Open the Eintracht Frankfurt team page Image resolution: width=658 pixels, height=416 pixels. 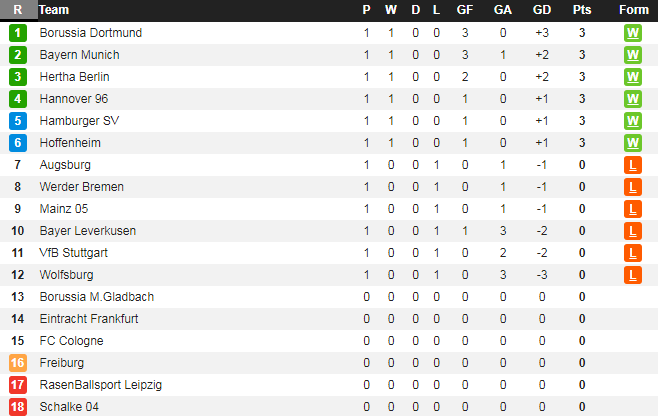(x=89, y=319)
